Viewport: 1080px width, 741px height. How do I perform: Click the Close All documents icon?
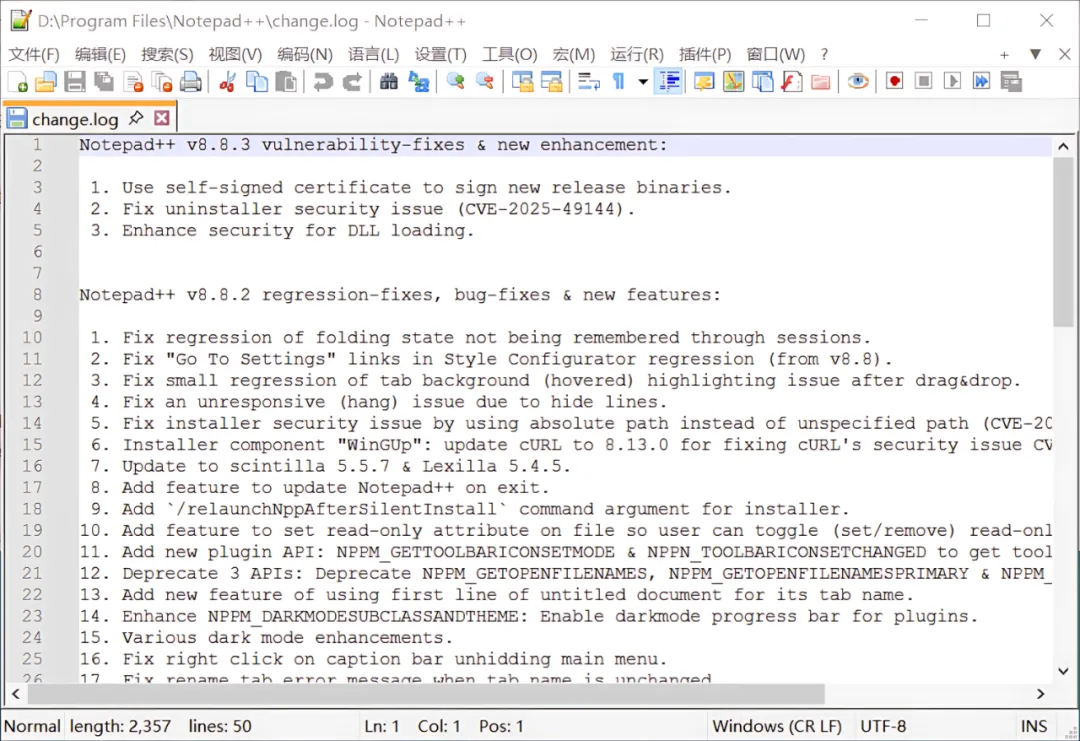(x=162, y=82)
